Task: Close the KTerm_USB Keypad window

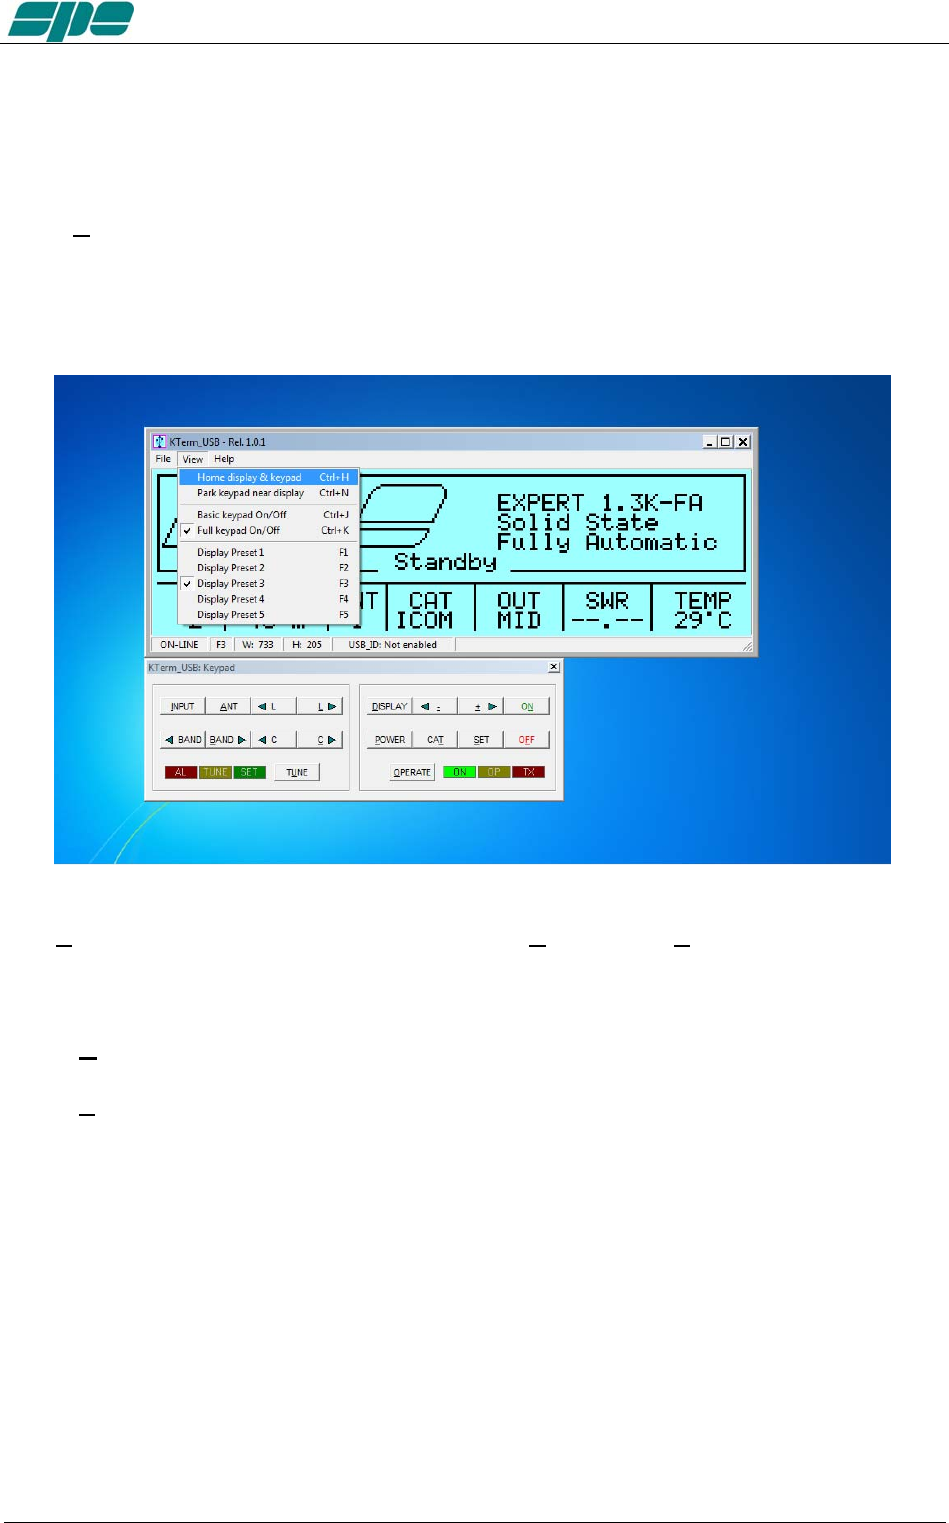Action: 554,667
